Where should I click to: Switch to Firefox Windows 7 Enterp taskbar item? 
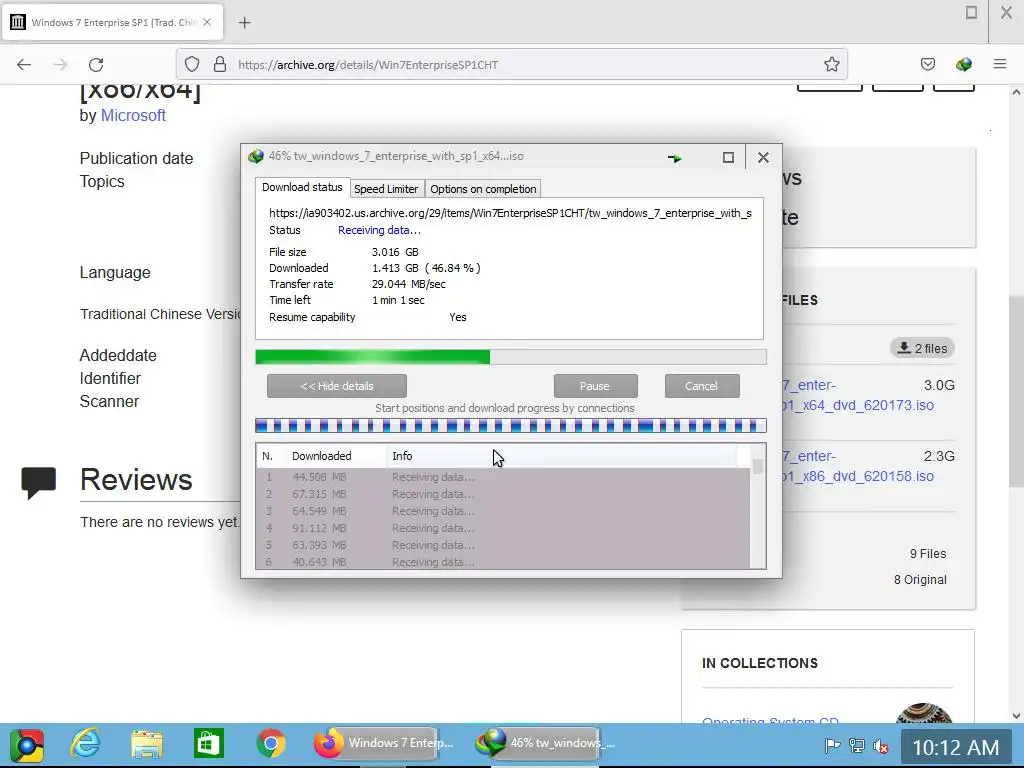click(384, 744)
